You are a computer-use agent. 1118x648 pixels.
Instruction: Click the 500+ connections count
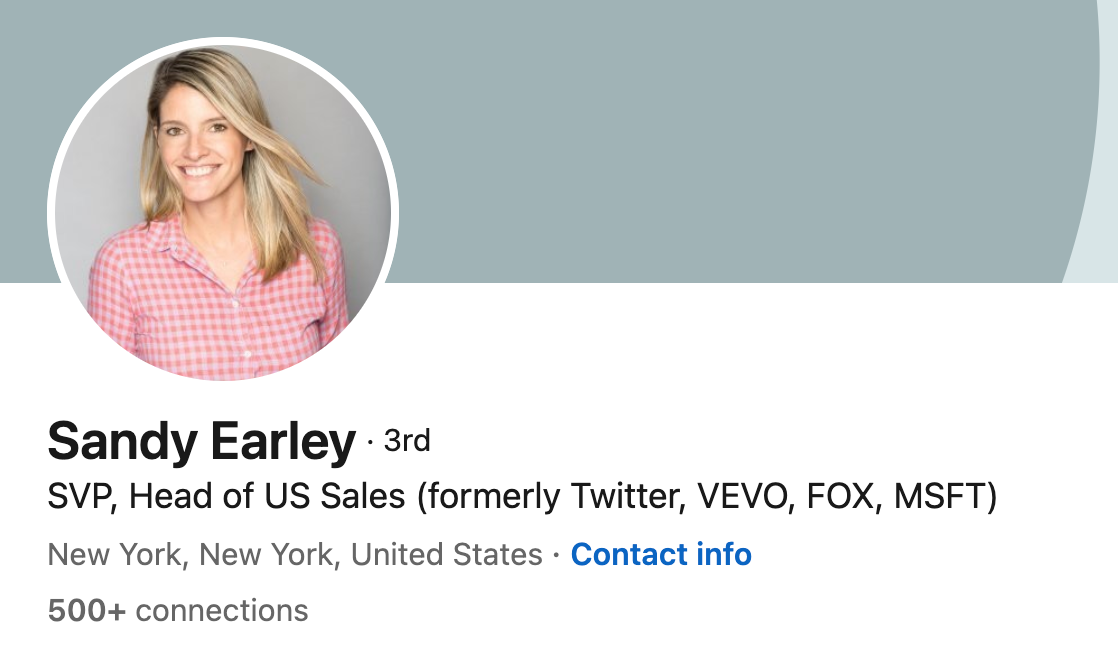pyautogui.click(x=178, y=611)
